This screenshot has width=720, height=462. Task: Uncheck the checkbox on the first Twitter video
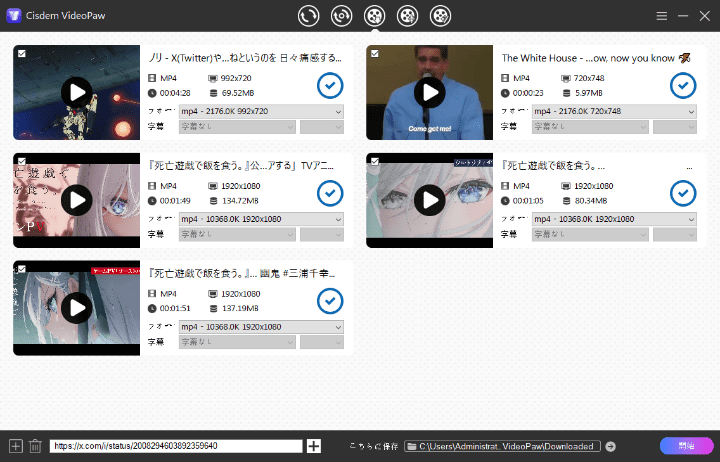click(22, 53)
